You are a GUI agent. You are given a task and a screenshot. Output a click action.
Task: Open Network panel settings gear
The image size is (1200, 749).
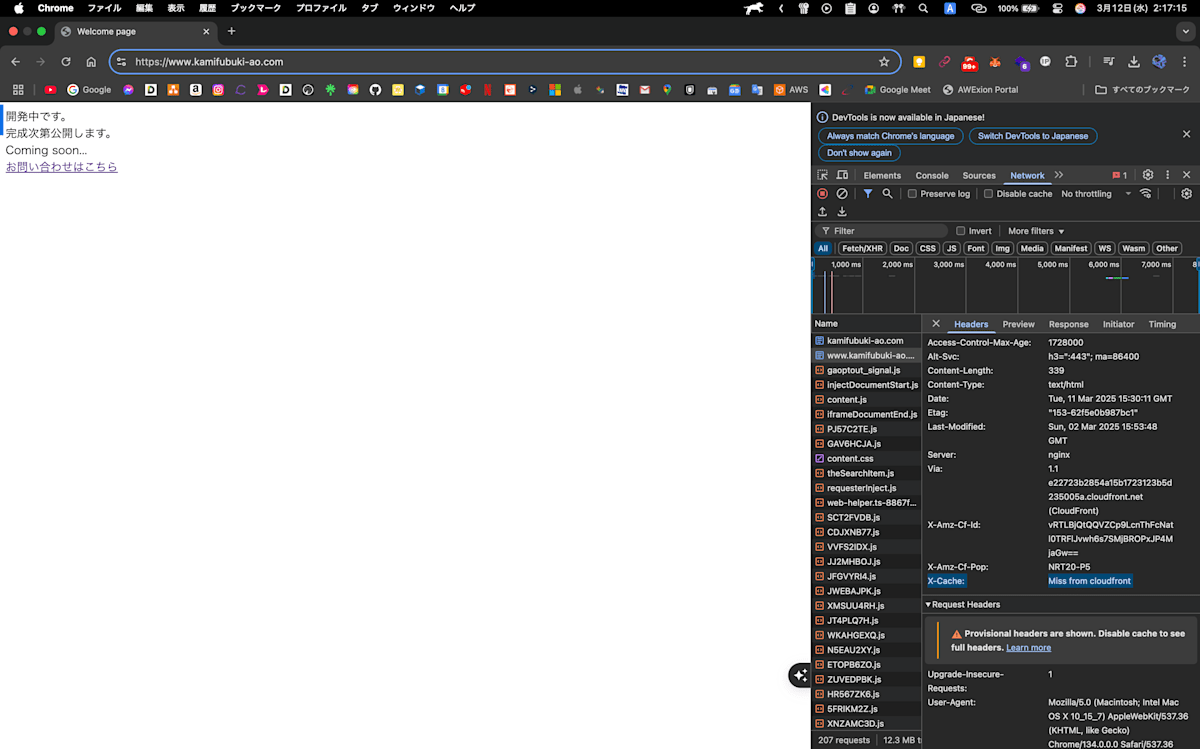pyautogui.click(x=1187, y=194)
